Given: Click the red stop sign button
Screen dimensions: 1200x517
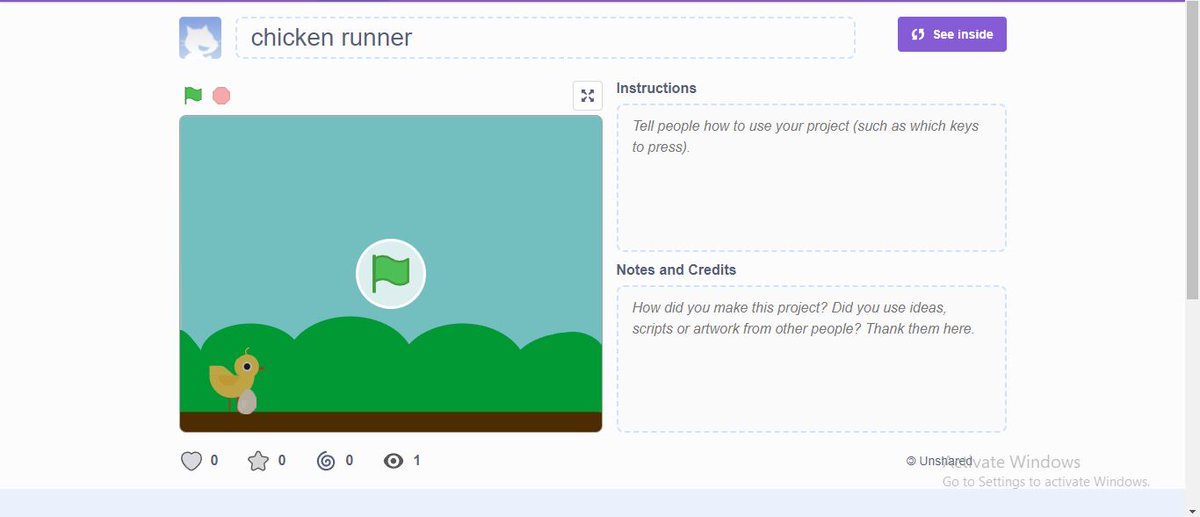Looking at the screenshot, I should click(x=222, y=96).
